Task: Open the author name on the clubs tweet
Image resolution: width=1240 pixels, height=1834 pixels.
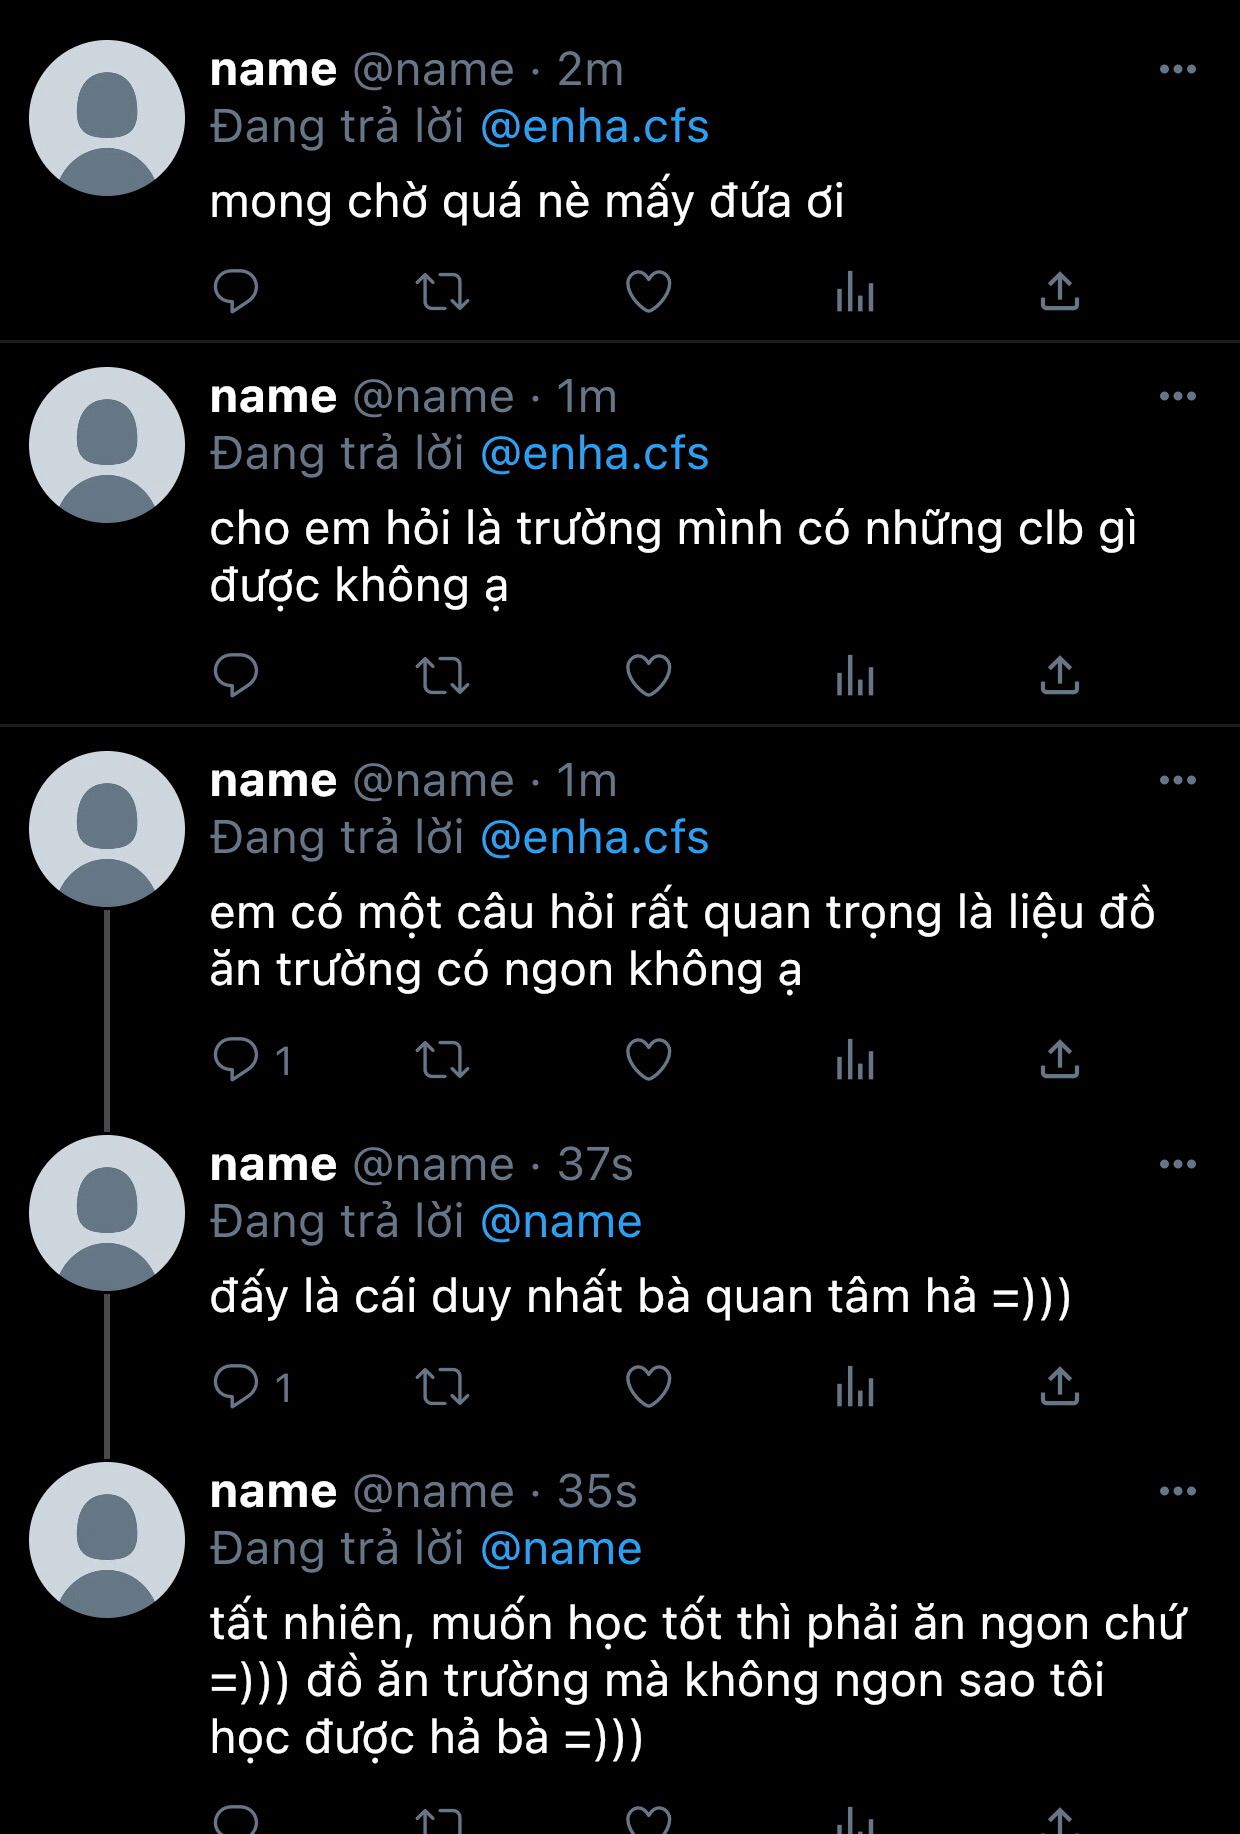Action: click(273, 396)
